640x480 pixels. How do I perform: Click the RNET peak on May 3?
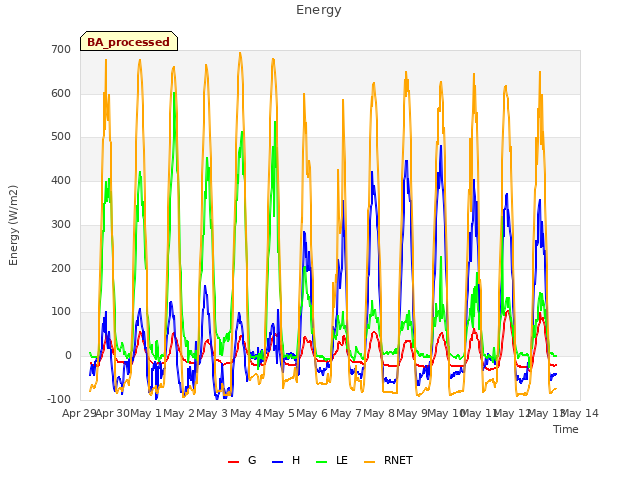coord(240,53)
